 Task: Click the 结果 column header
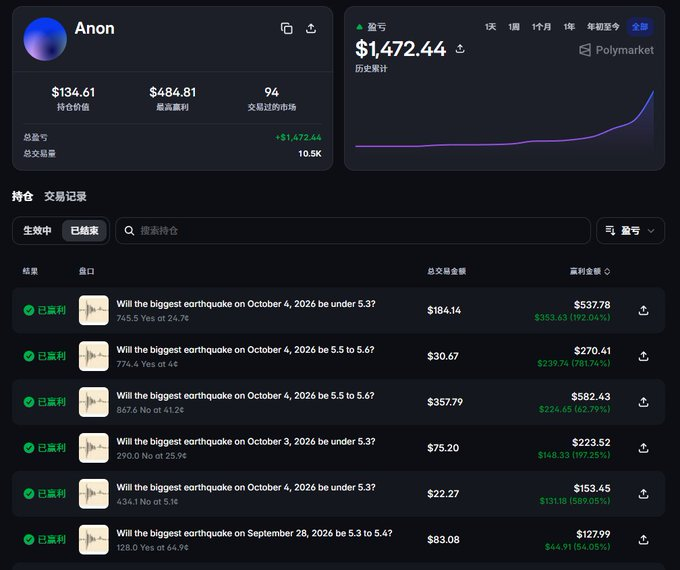[30, 271]
